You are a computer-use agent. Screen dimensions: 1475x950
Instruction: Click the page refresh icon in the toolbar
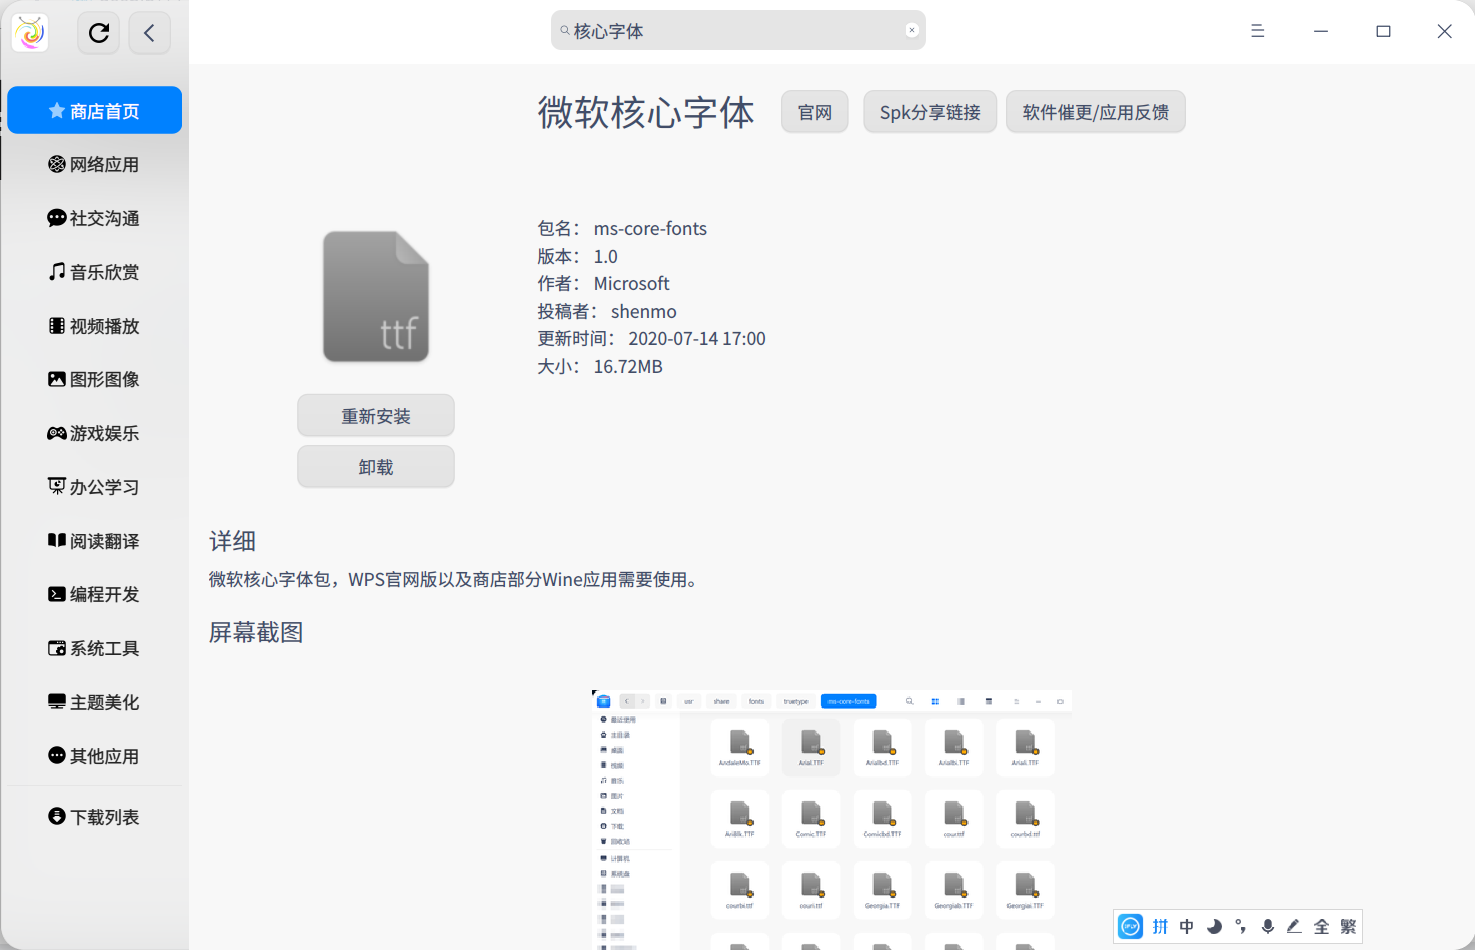[97, 32]
